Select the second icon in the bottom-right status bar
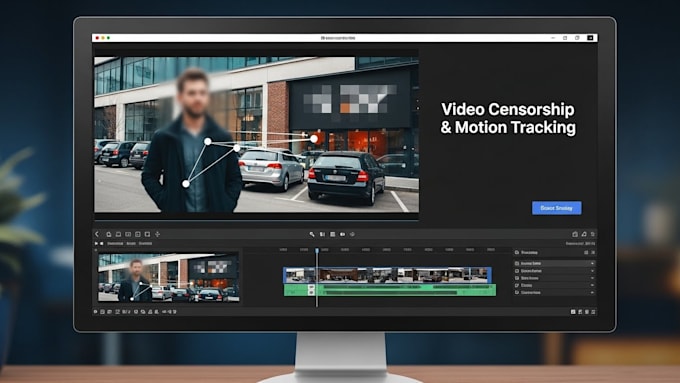 [x=580, y=312]
